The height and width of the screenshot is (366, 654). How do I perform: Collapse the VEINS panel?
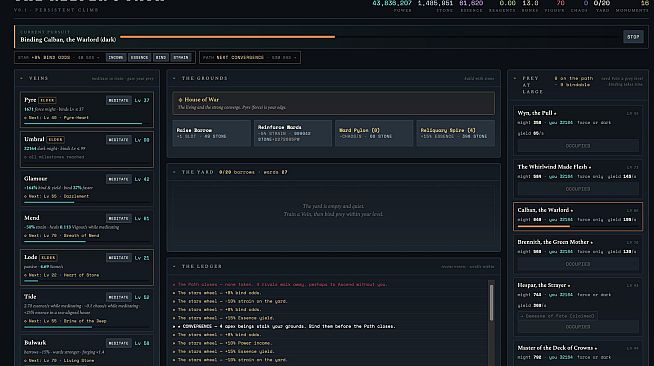pos(22,78)
